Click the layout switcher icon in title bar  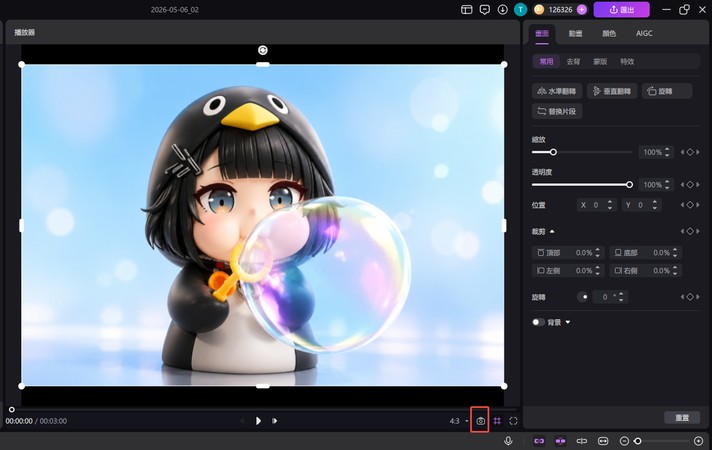click(x=466, y=10)
